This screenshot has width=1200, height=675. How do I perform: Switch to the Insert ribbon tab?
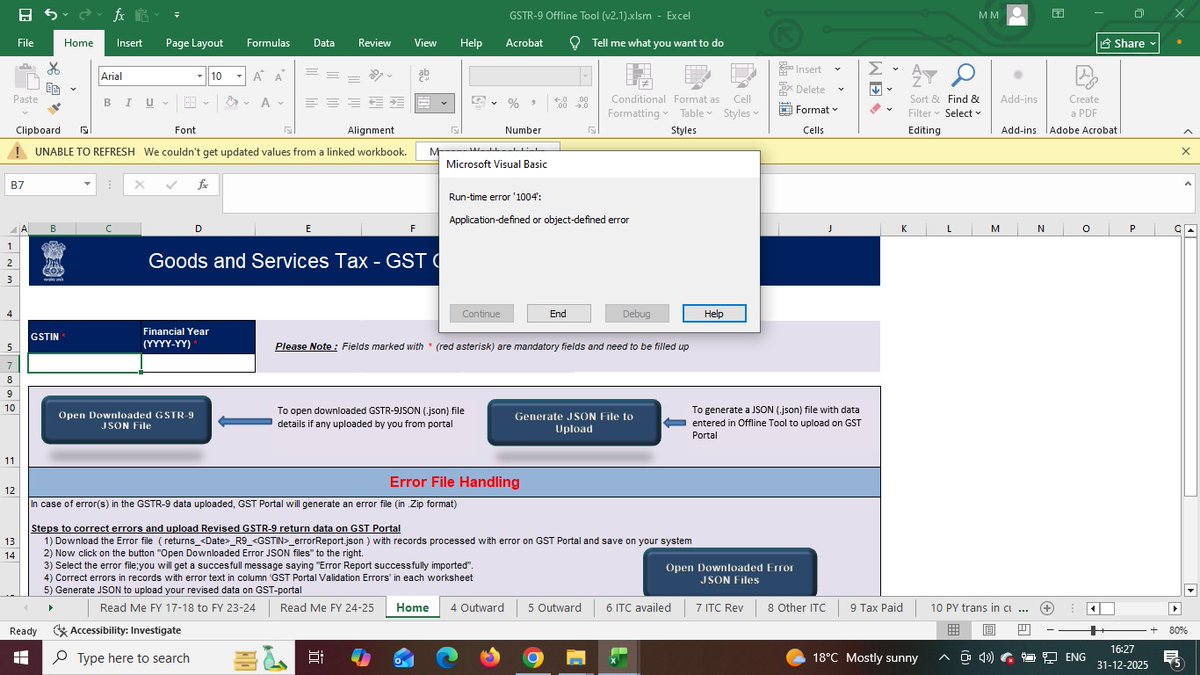pyautogui.click(x=129, y=43)
